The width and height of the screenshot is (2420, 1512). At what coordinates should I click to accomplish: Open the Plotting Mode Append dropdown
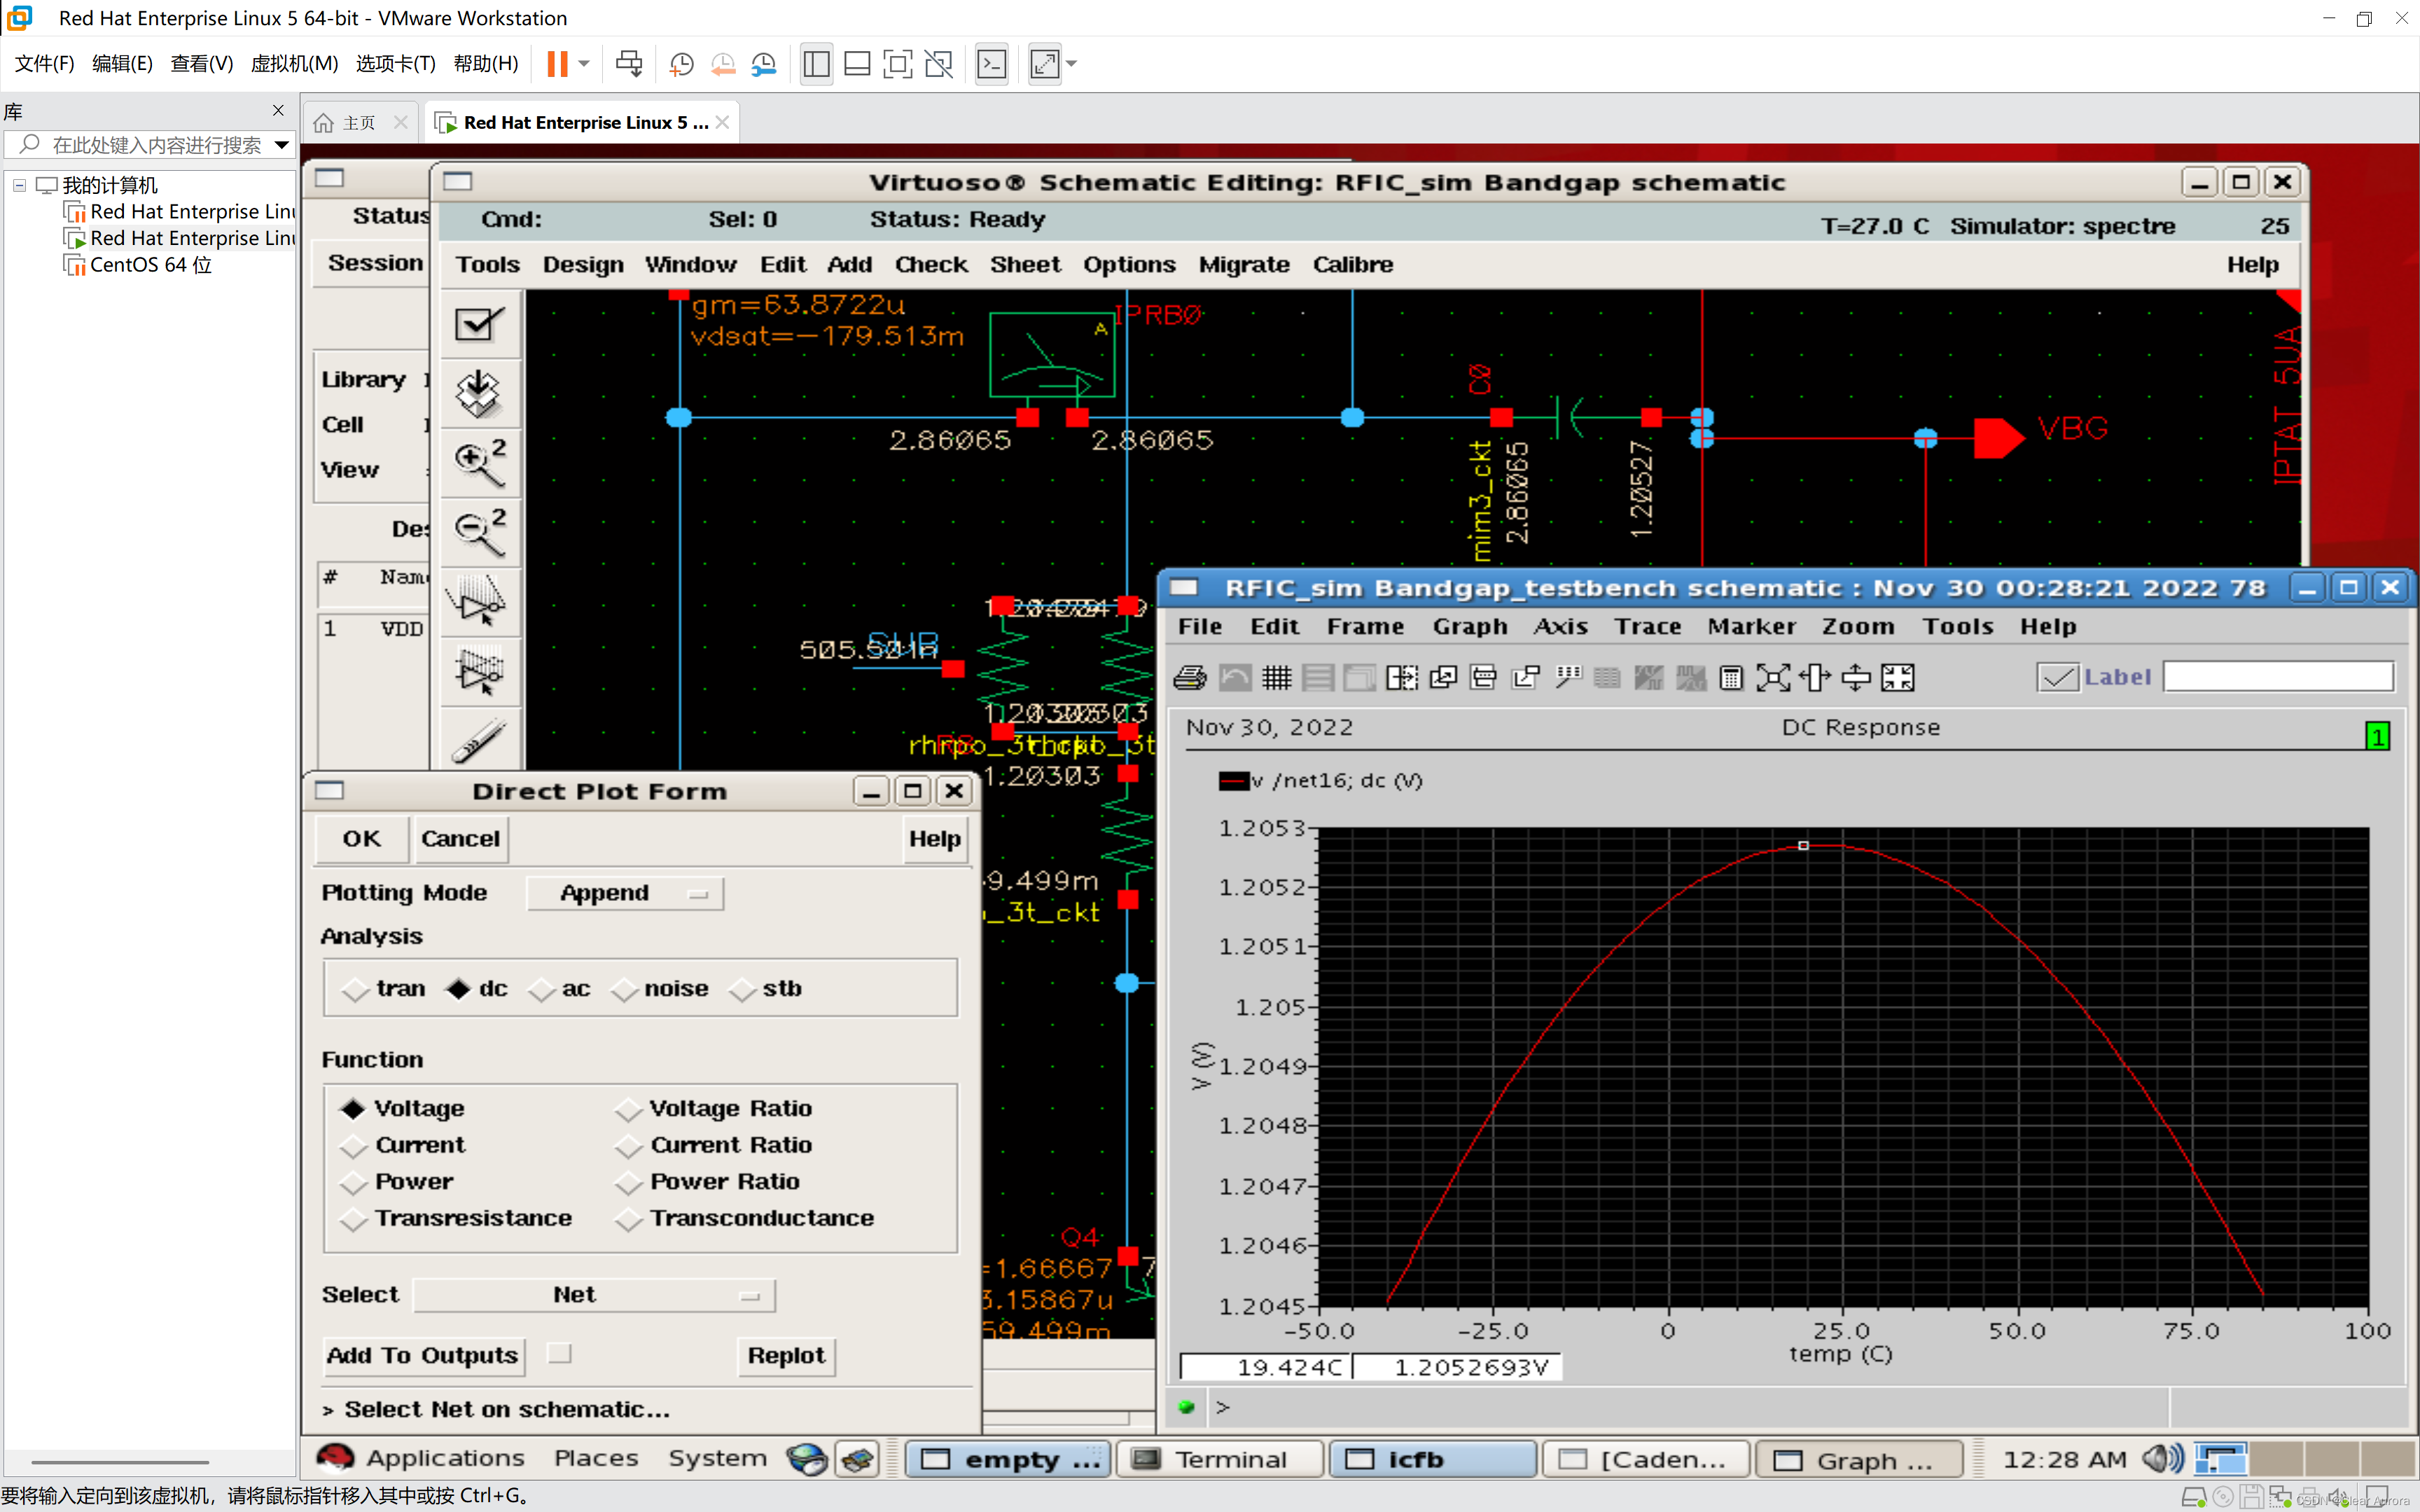[x=624, y=893]
